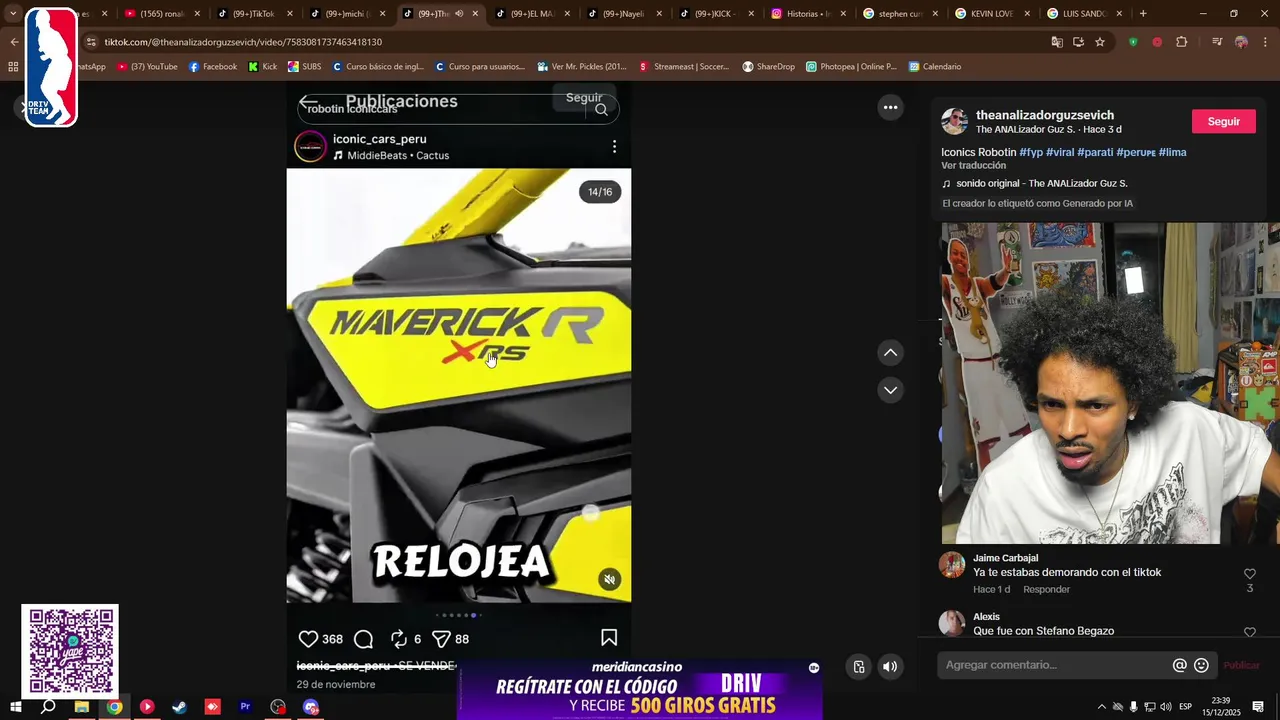Click the Publicar comment button
This screenshot has width=1280, height=720.
pos(1241,665)
